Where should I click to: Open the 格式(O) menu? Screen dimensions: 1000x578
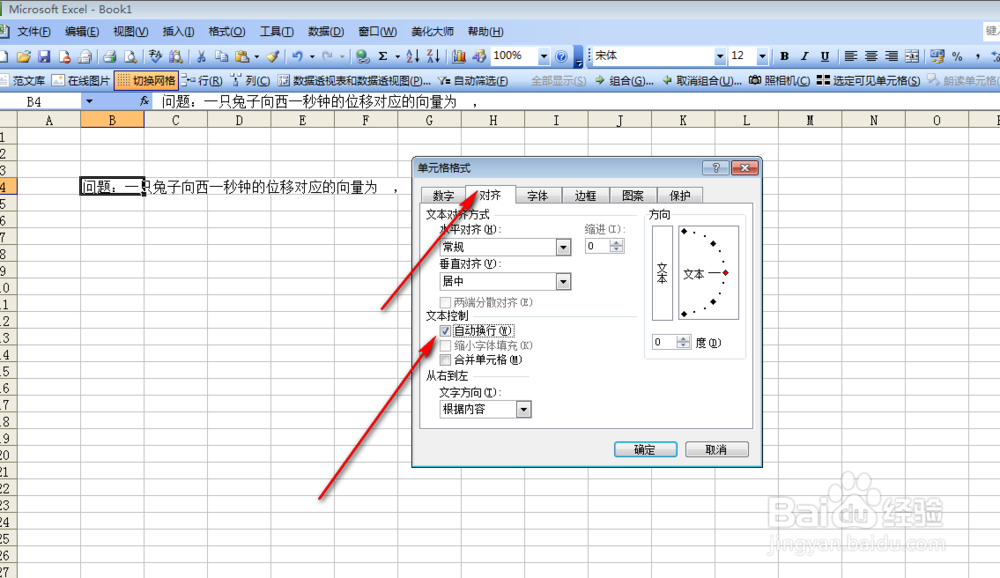(227, 31)
